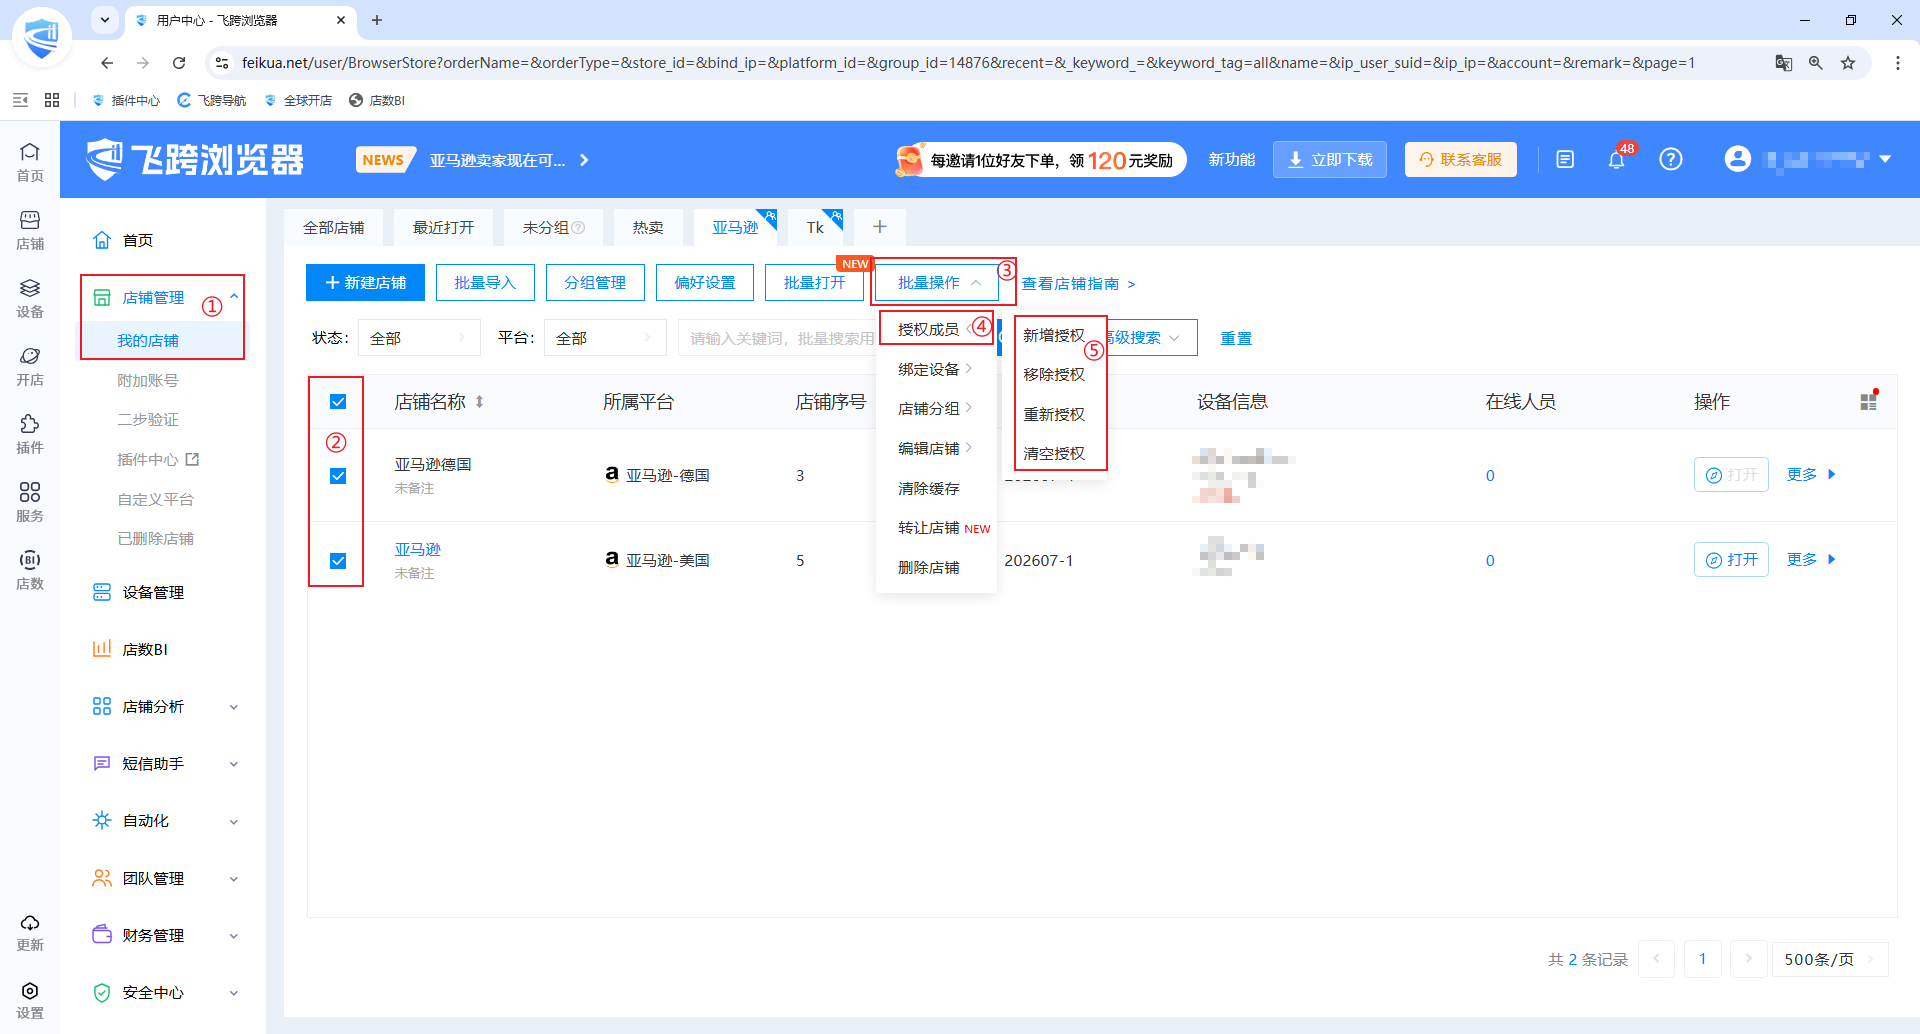Image resolution: width=1920 pixels, height=1034 pixels.
Task: Open the 插件 puzzle icon in the left rail
Action: tap(30, 434)
